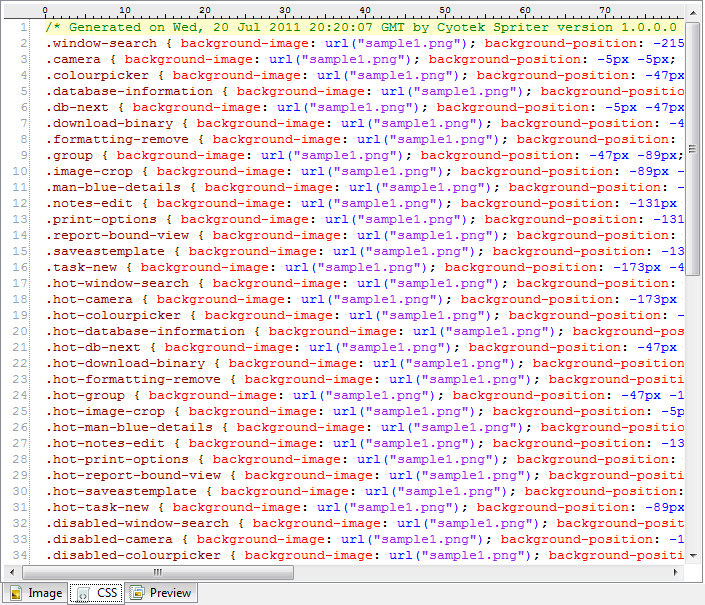The width and height of the screenshot is (705, 605).
Task: Click the .task-new selector on line 16
Action: tap(81, 267)
